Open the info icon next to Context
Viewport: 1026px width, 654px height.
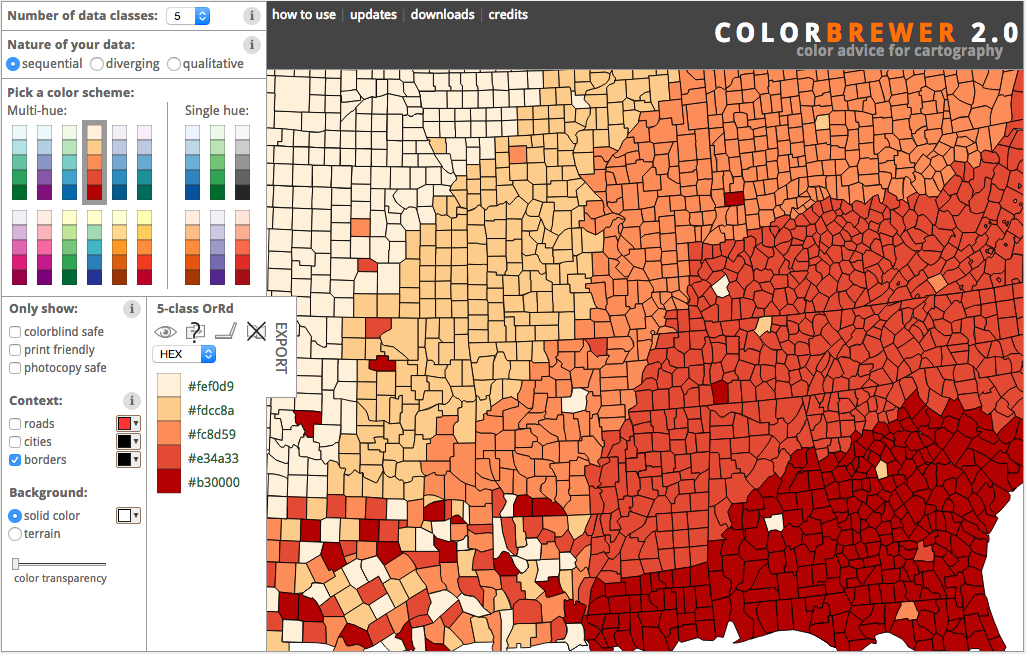[132, 400]
